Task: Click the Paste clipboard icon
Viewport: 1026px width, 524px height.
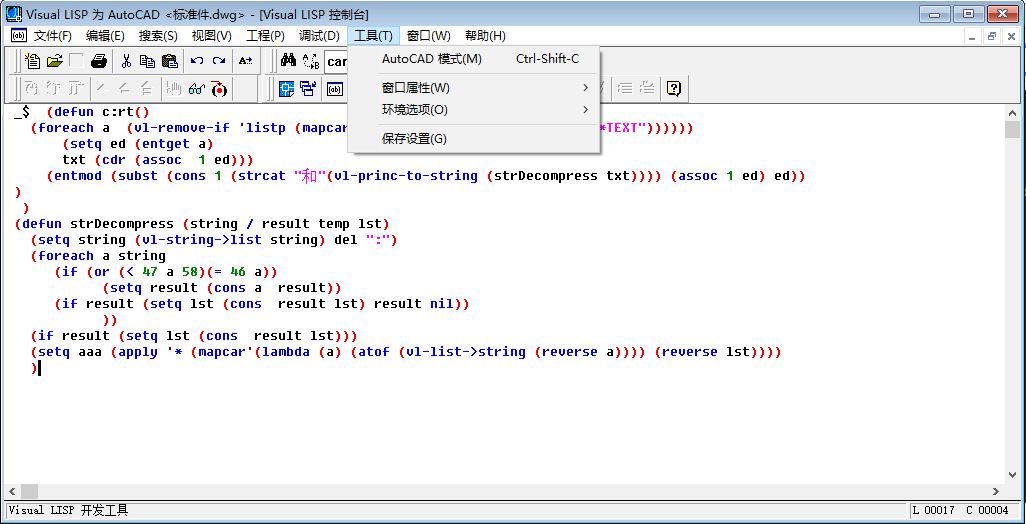Action: [x=170, y=61]
